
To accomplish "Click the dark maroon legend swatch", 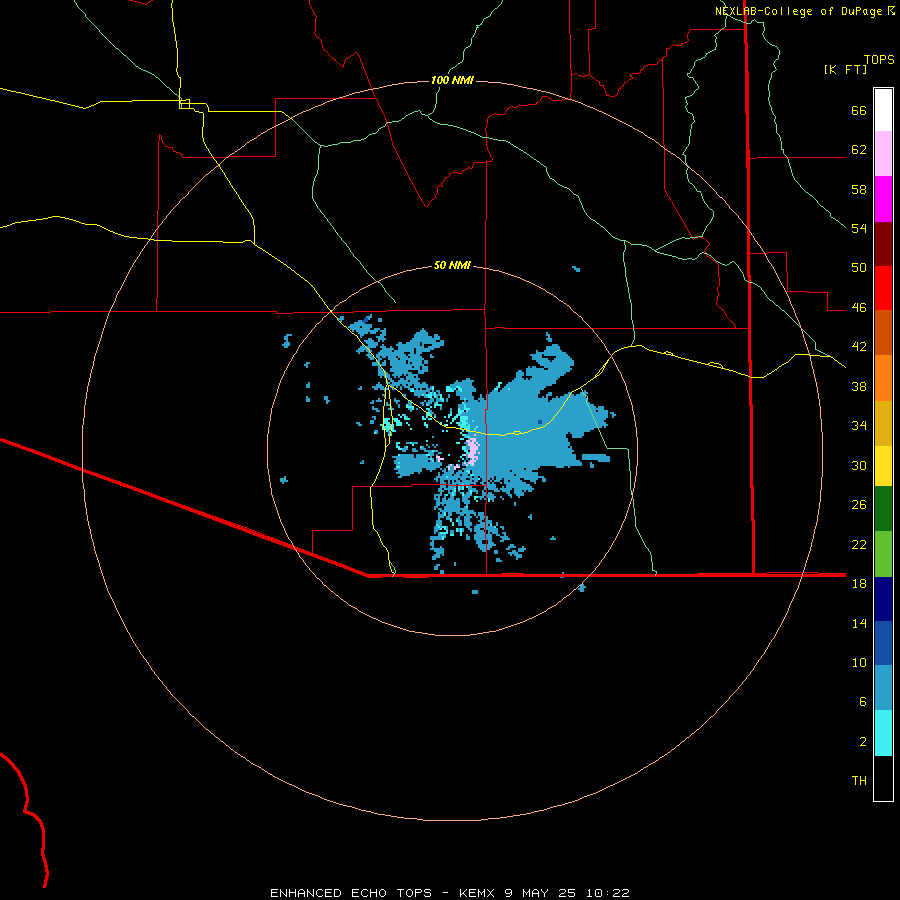I will coord(883,243).
